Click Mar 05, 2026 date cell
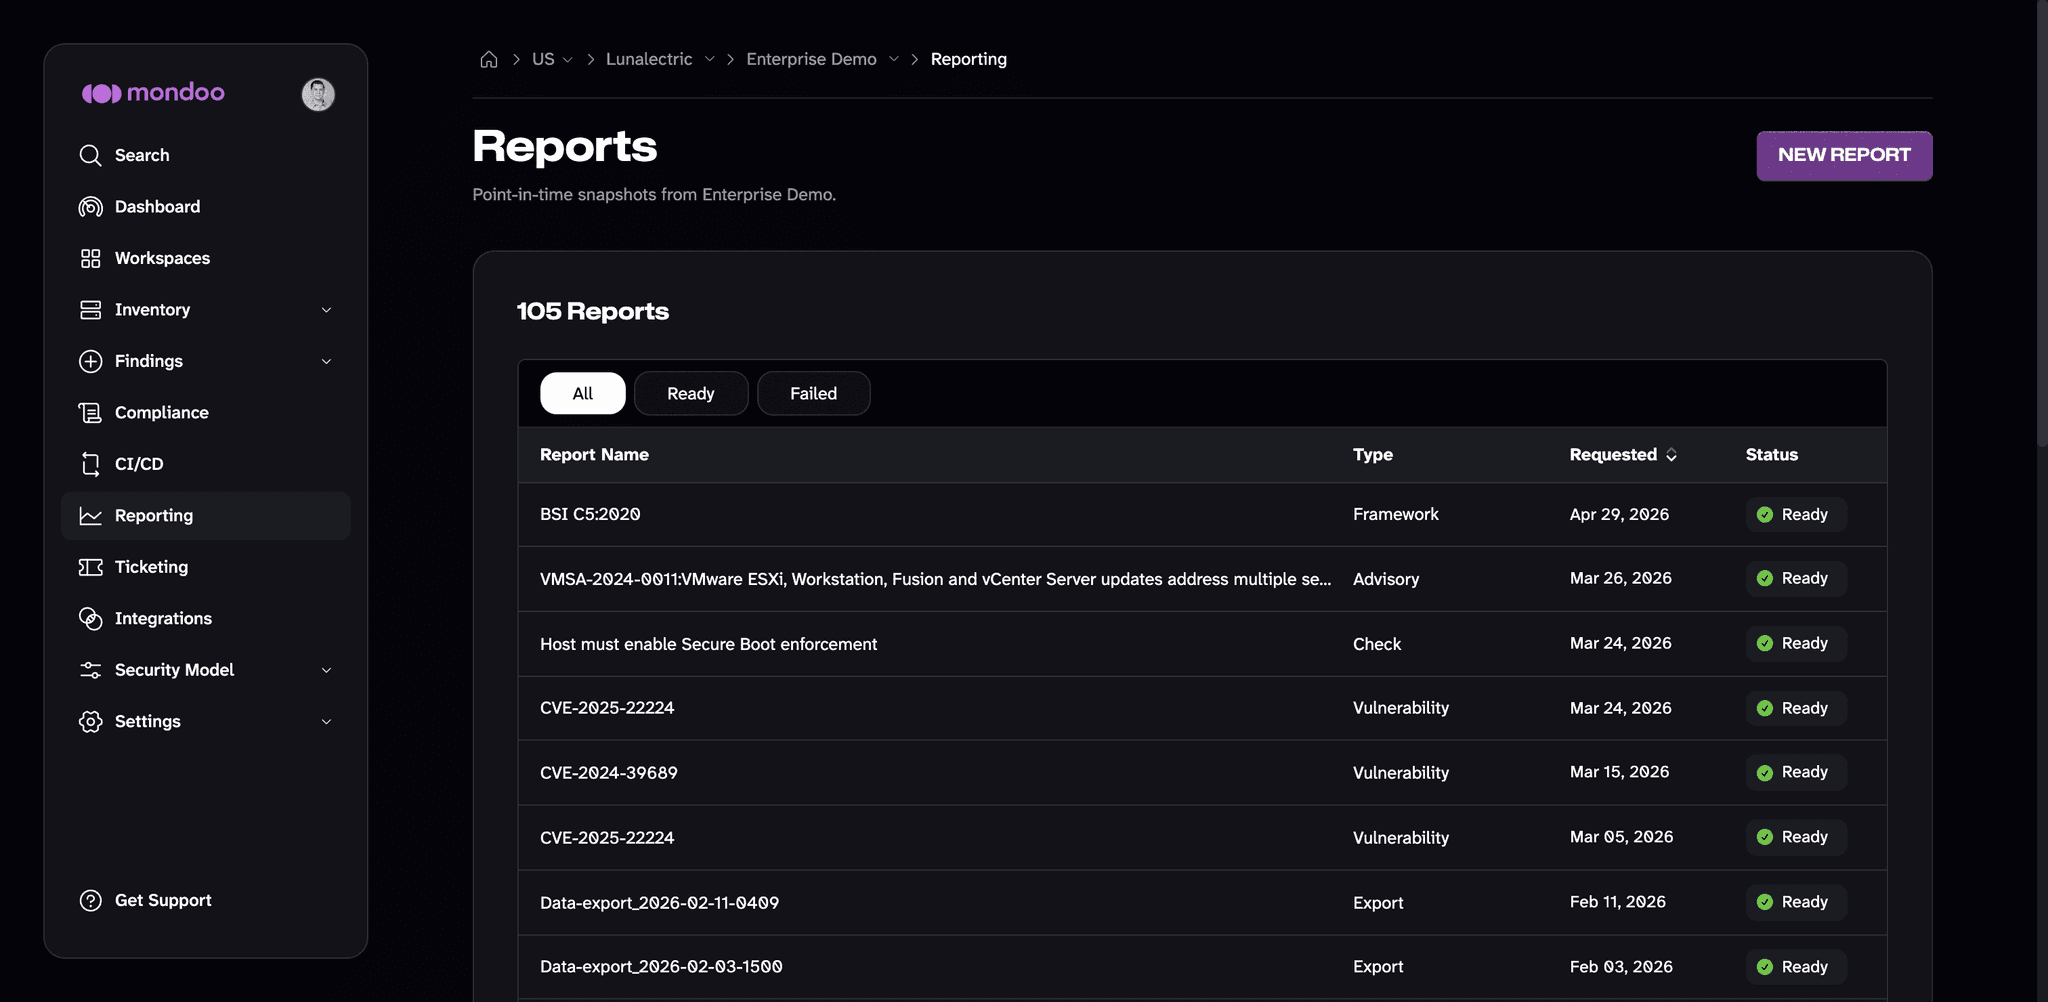Image resolution: width=2048 pixels, height=1002 pixels. (x=1621, y=837)
